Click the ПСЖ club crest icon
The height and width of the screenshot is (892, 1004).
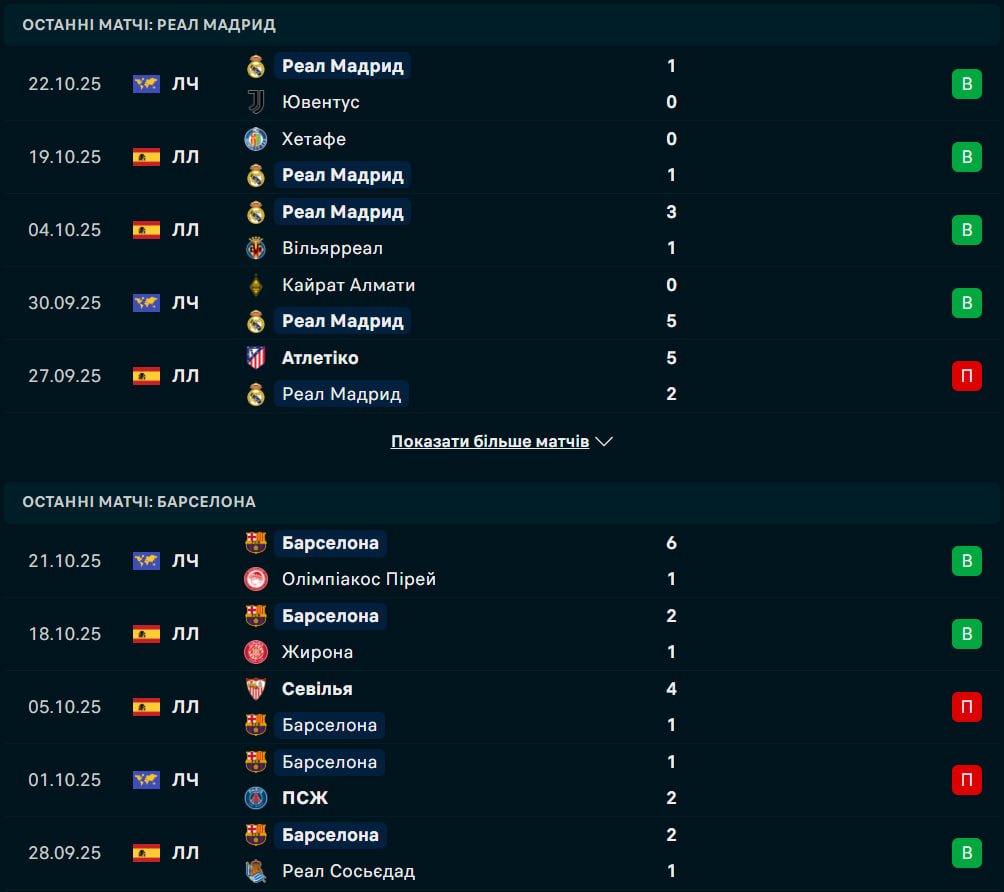[256, 798]
